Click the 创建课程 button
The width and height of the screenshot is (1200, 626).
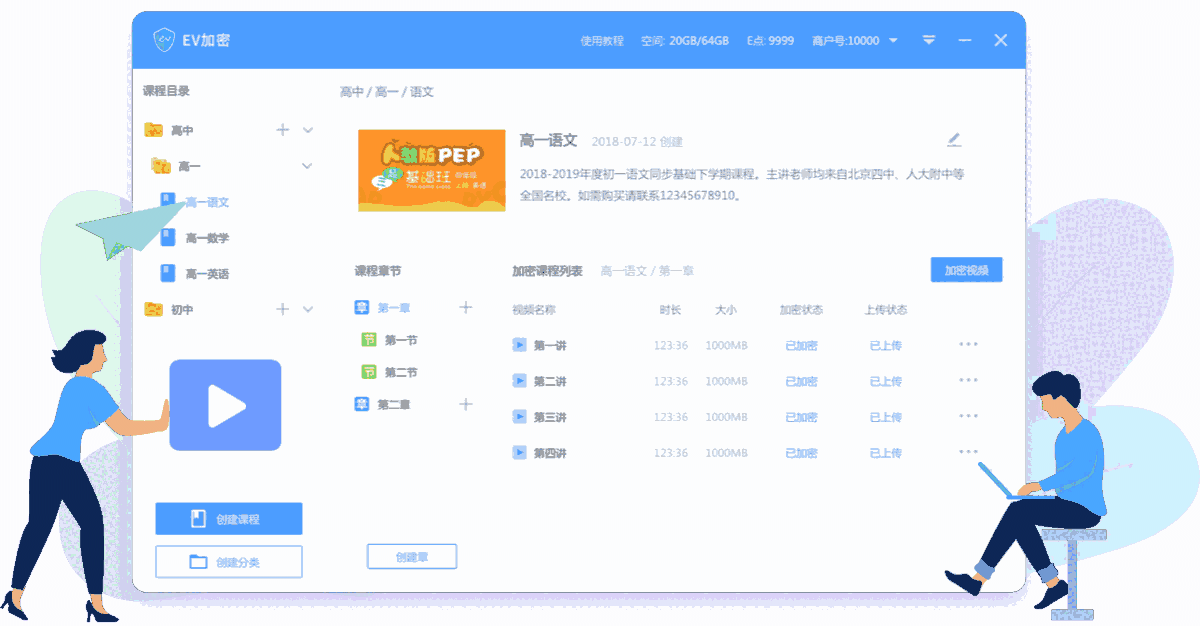click(228, 518)
